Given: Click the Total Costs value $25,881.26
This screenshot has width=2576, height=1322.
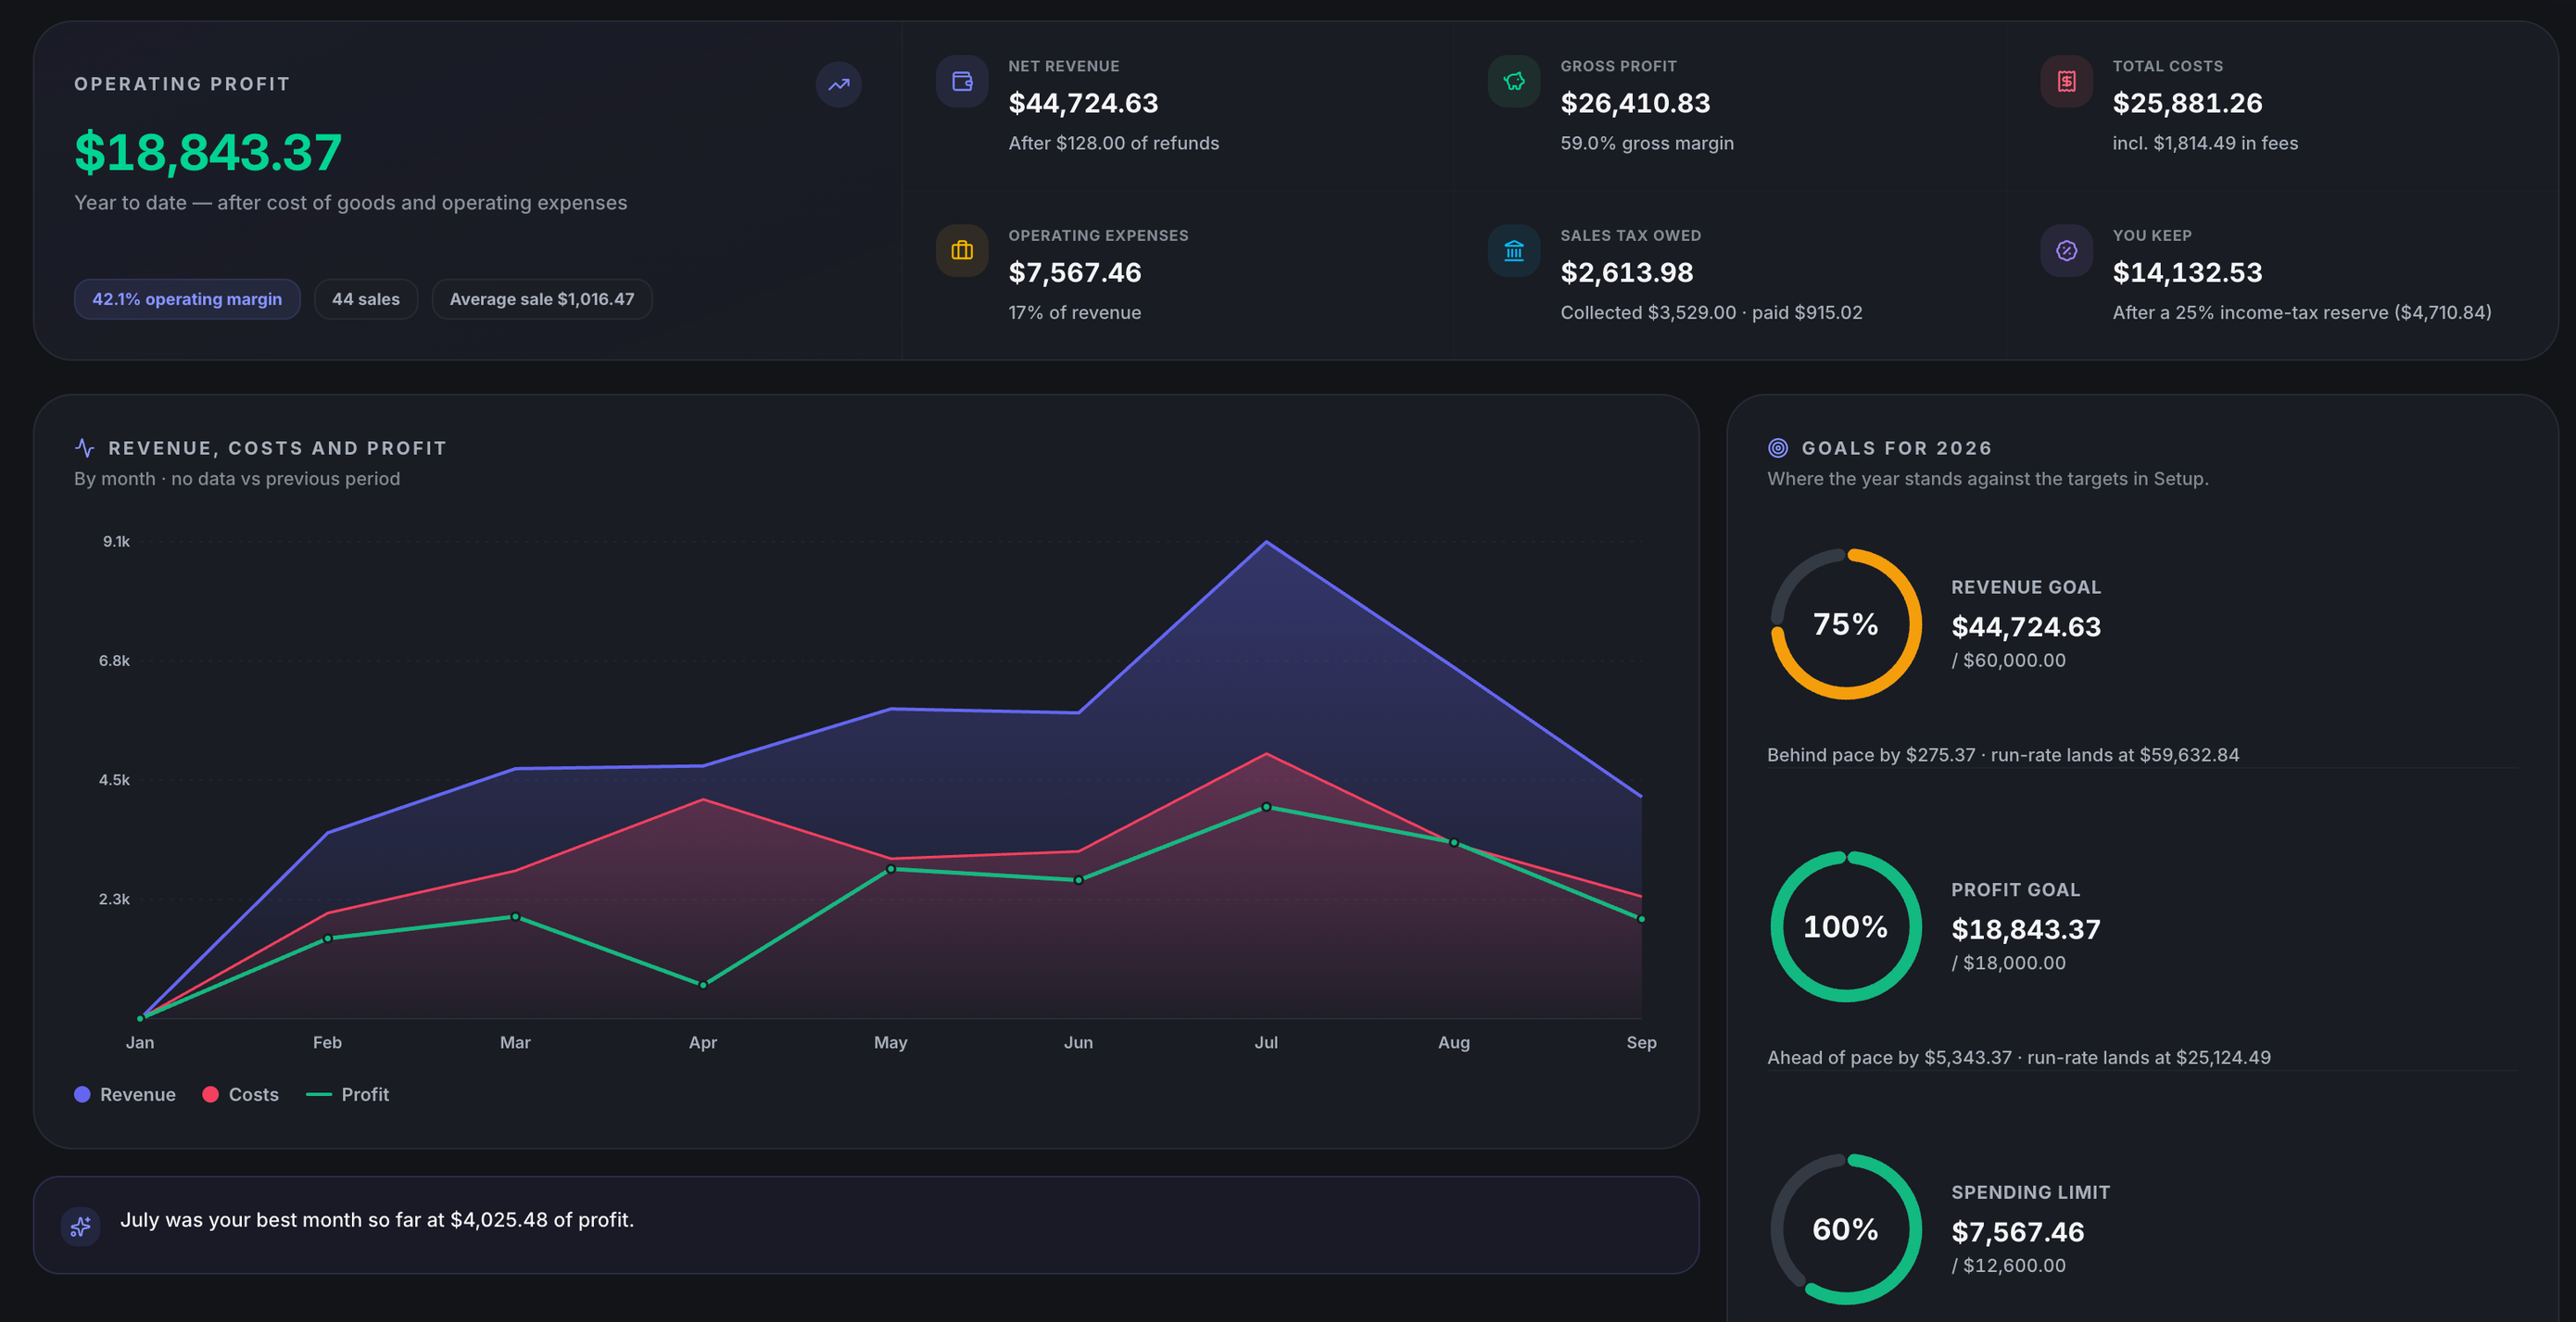Looking at the screenshot, I should point(2187,103).
